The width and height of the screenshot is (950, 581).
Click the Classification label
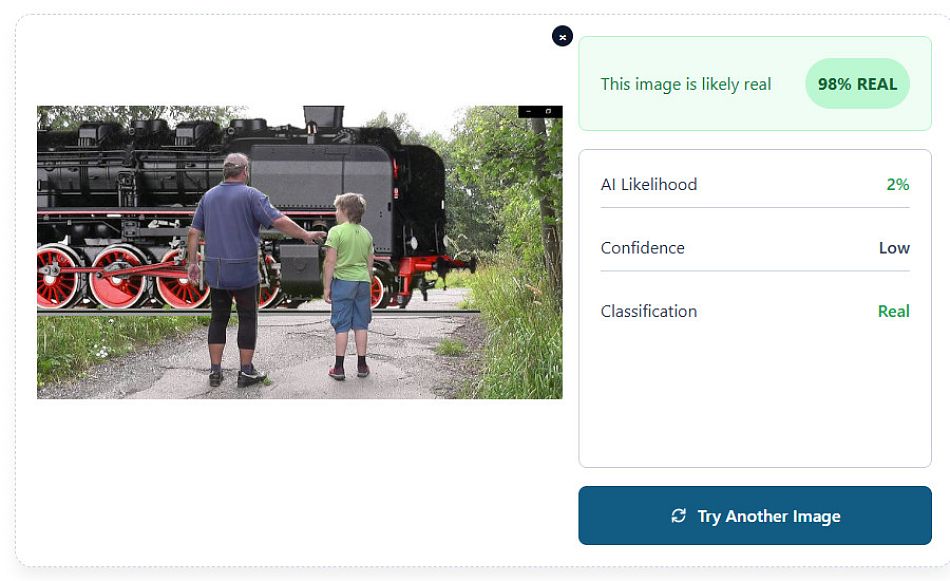649,311
